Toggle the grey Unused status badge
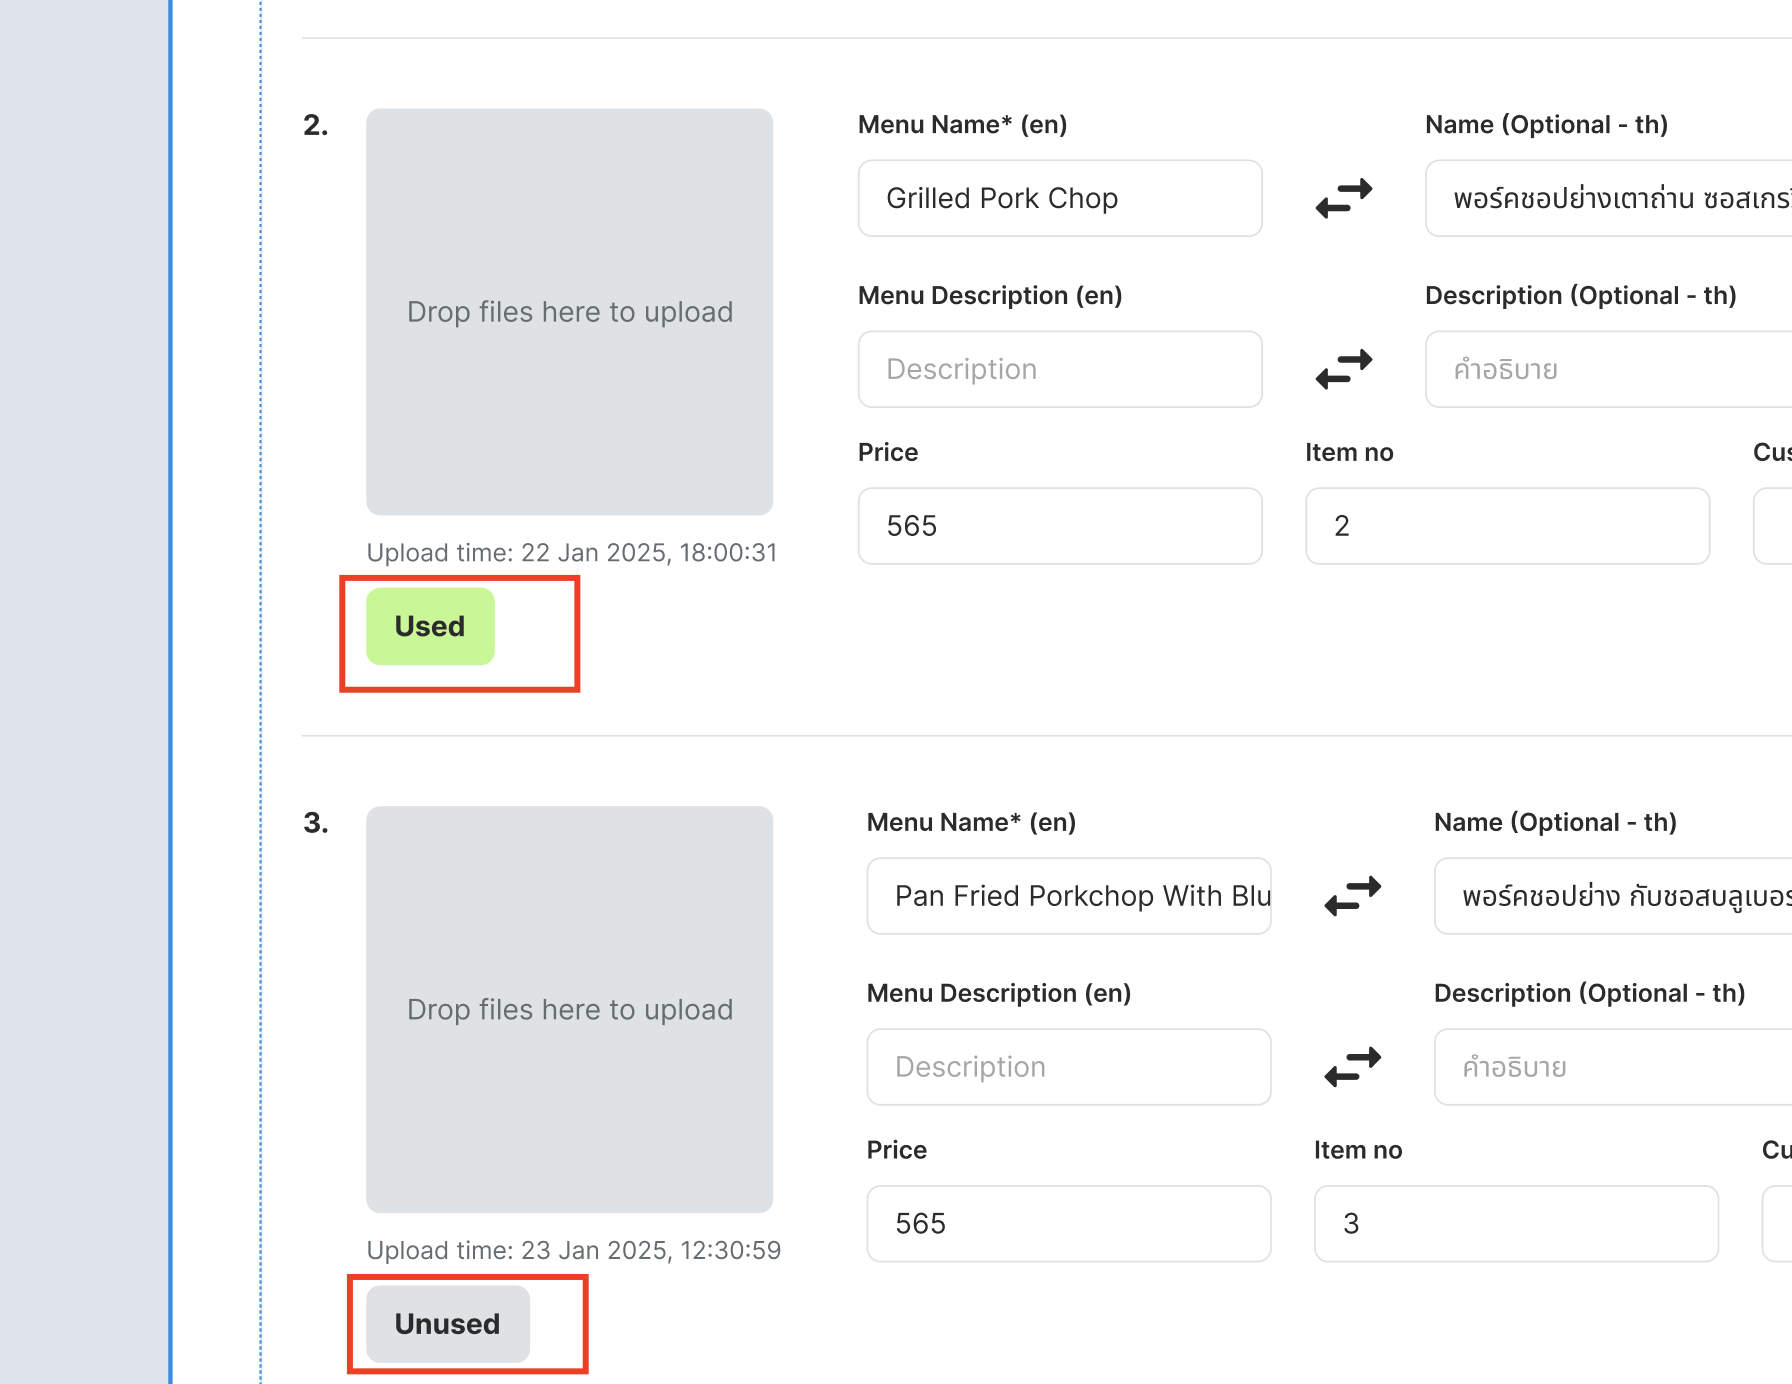1792x1384 pixels. tap(447, 1324)
